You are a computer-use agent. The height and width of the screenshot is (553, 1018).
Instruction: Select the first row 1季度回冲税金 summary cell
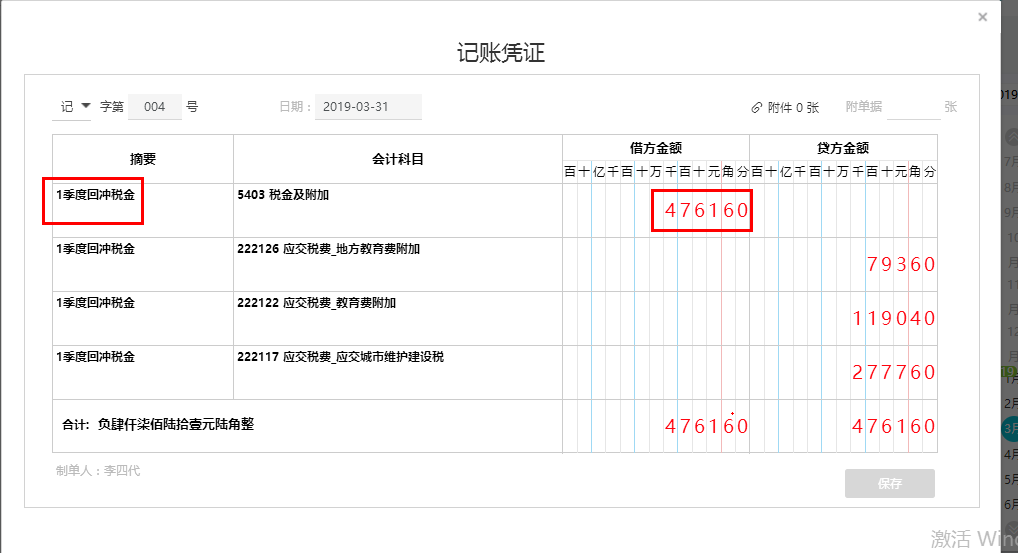click(143, 210)
